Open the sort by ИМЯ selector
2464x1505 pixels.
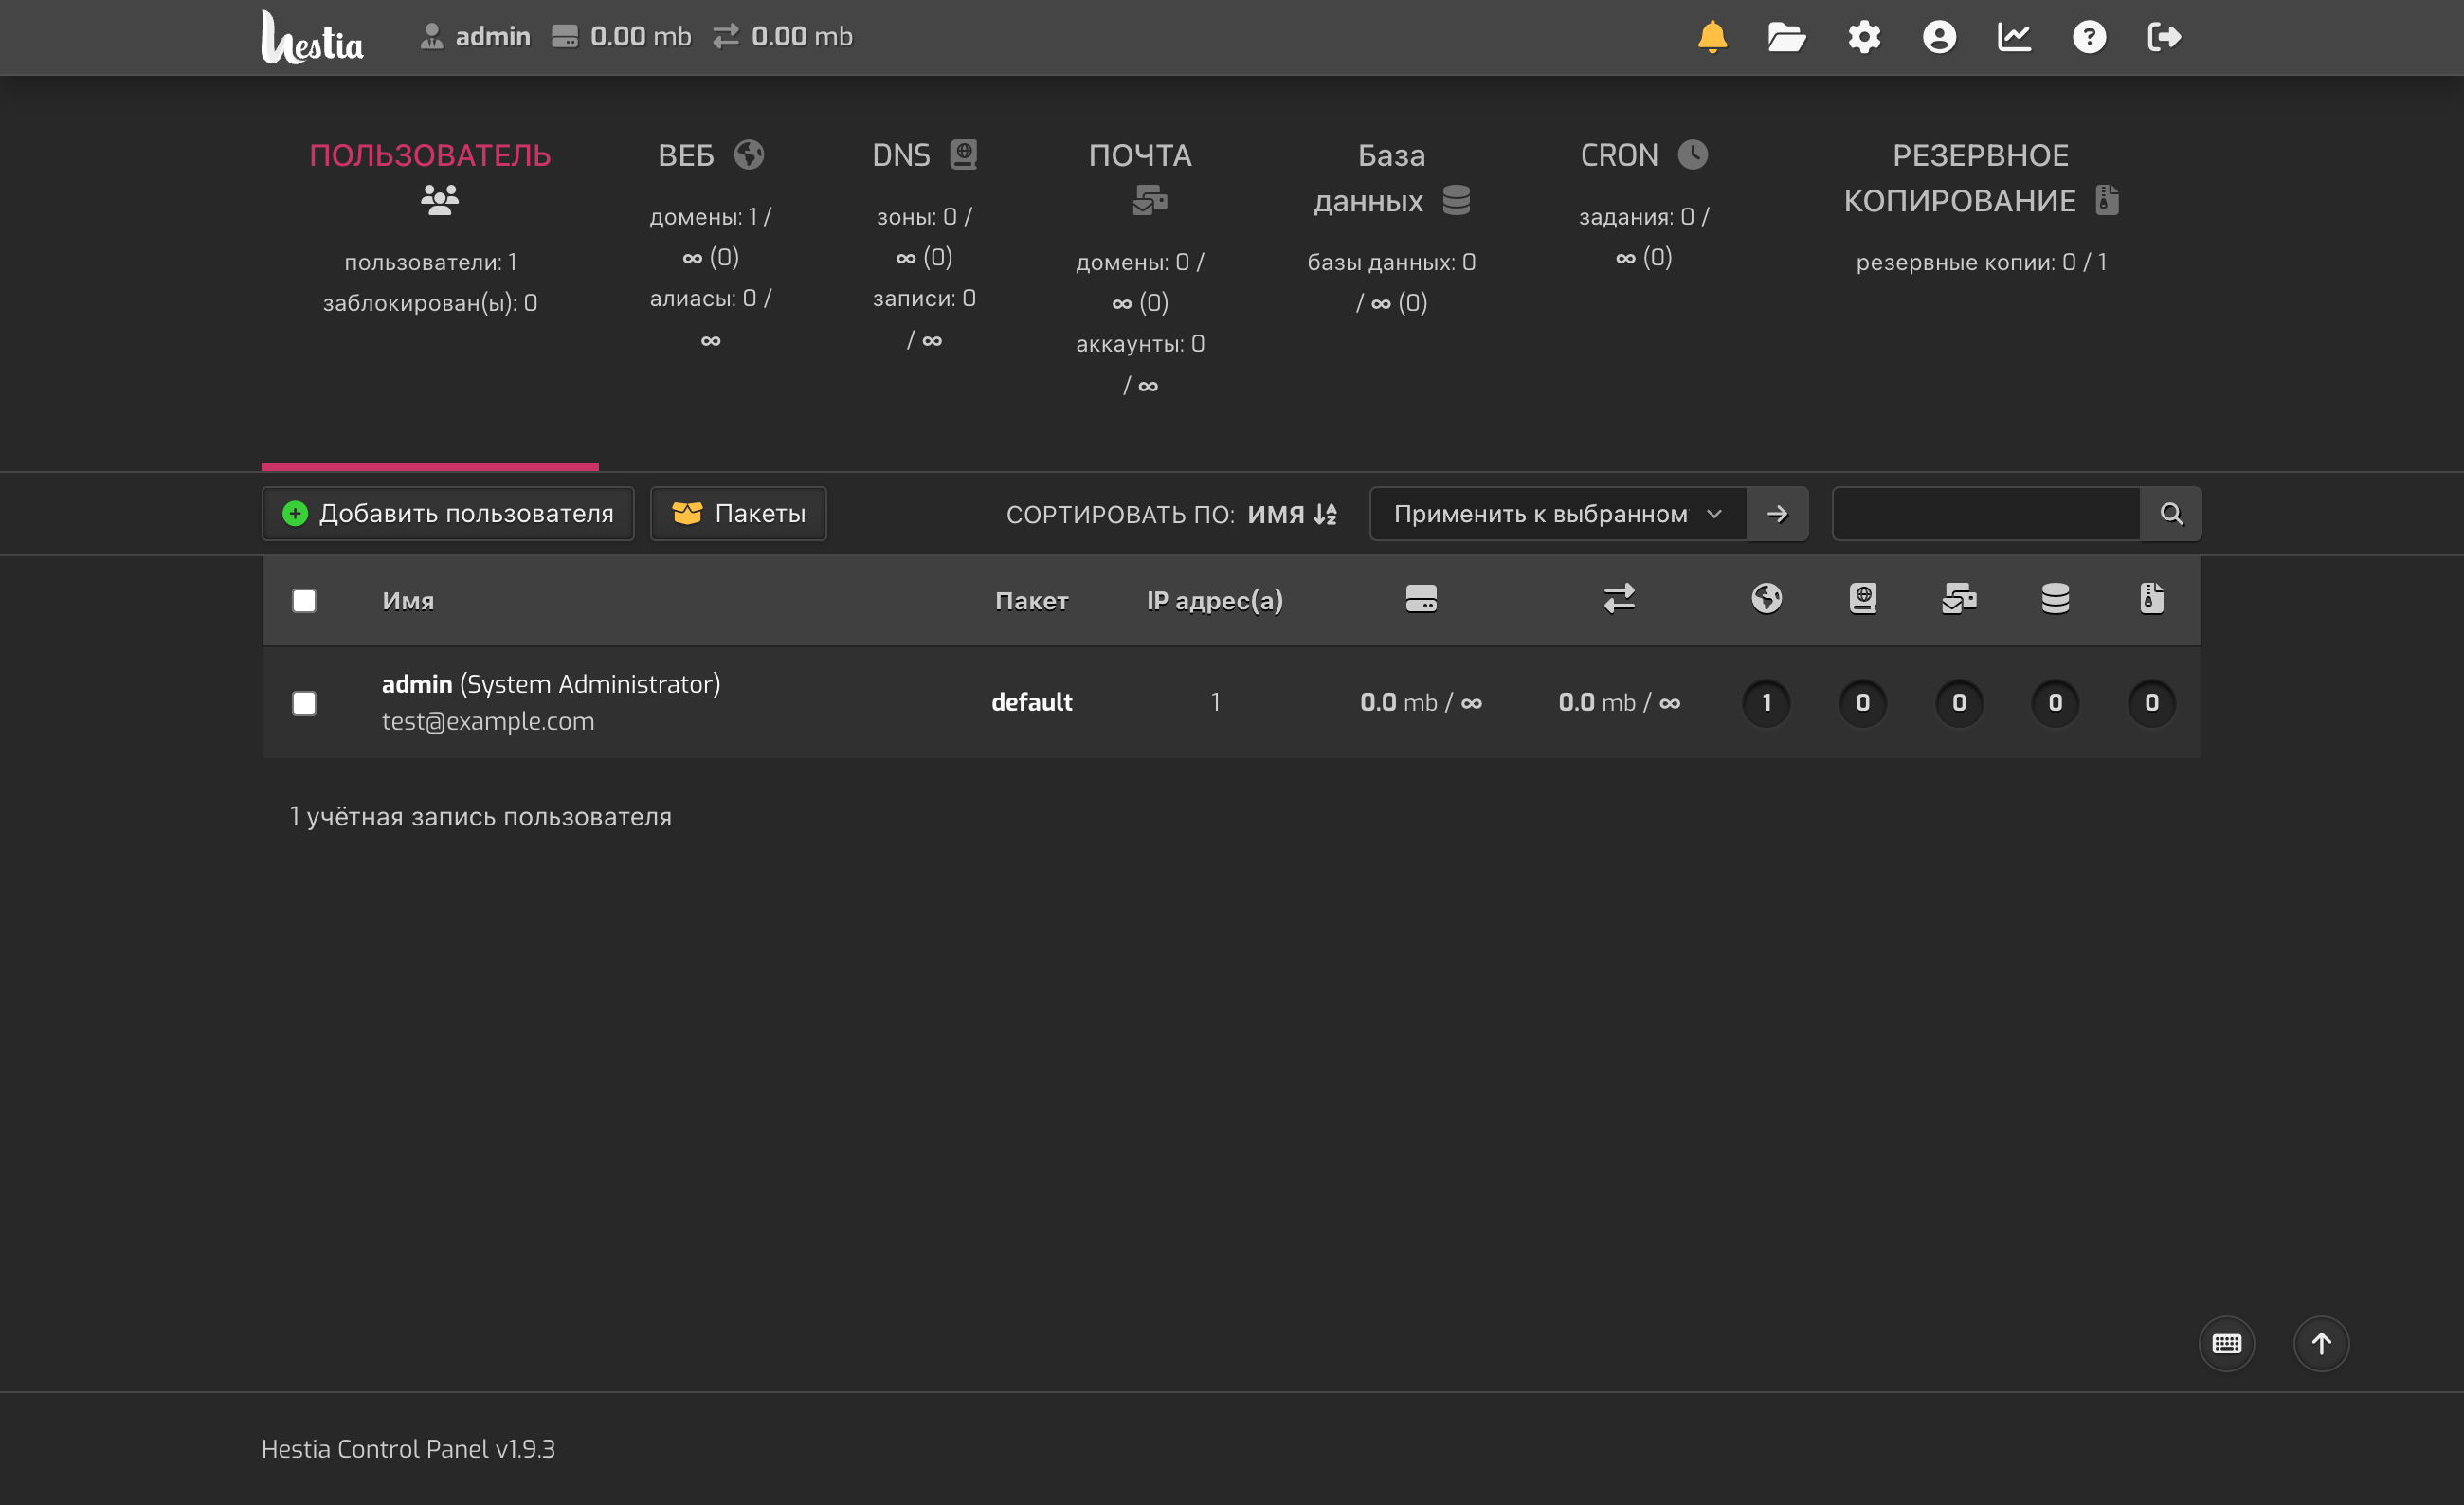coord(1291,514)
